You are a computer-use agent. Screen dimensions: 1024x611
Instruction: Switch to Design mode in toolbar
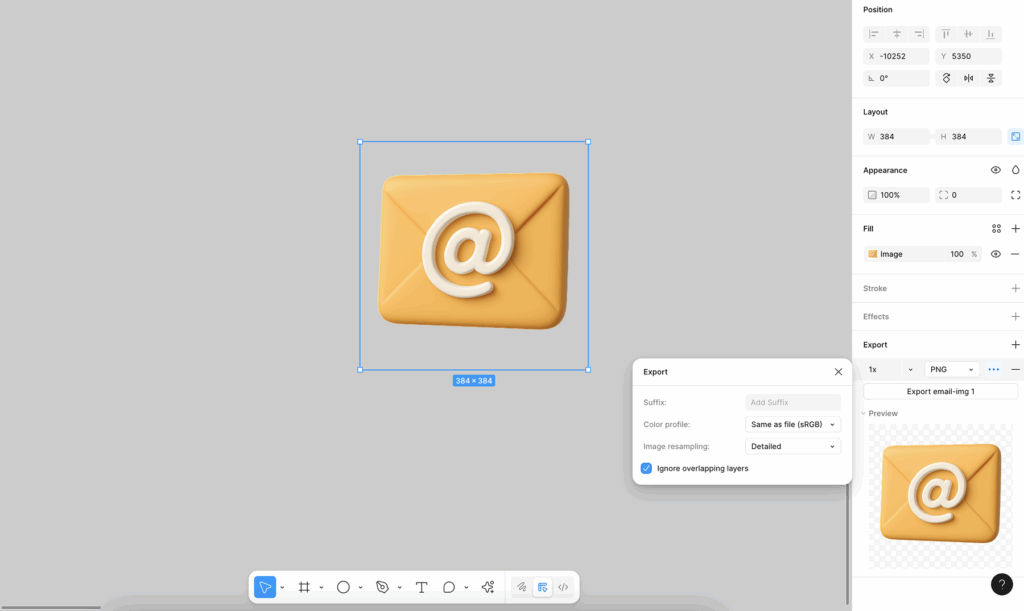[542, 587]
